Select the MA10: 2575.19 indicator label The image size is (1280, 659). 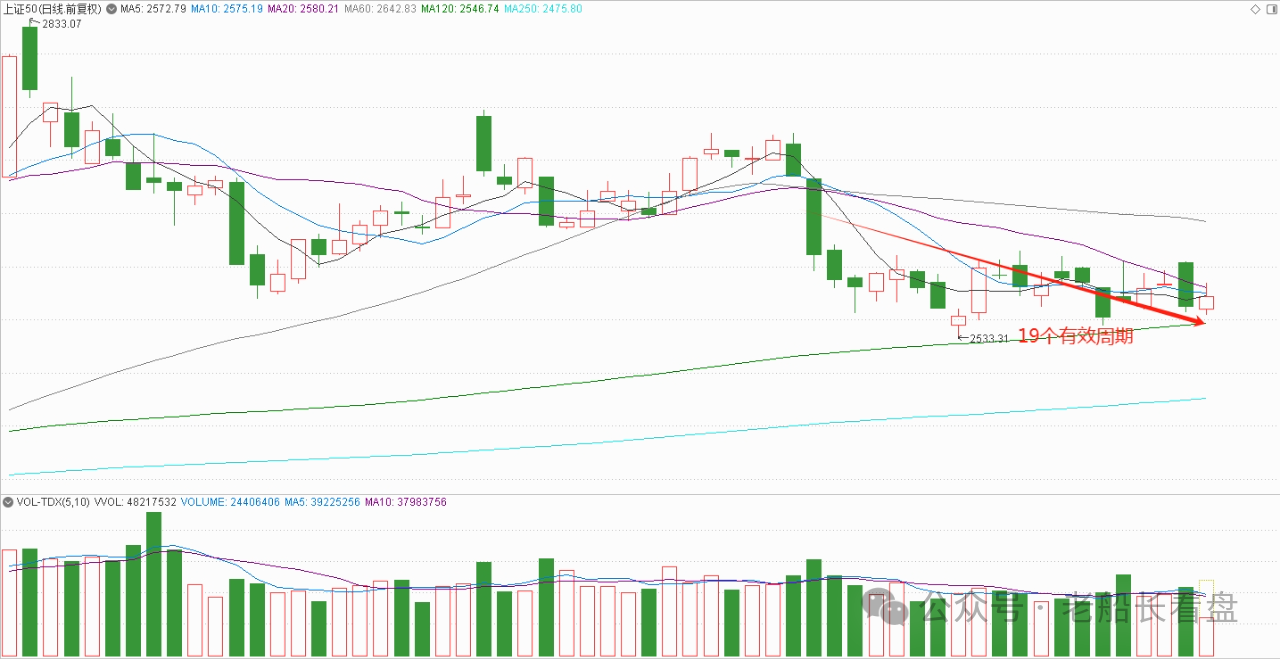point(227,9)
